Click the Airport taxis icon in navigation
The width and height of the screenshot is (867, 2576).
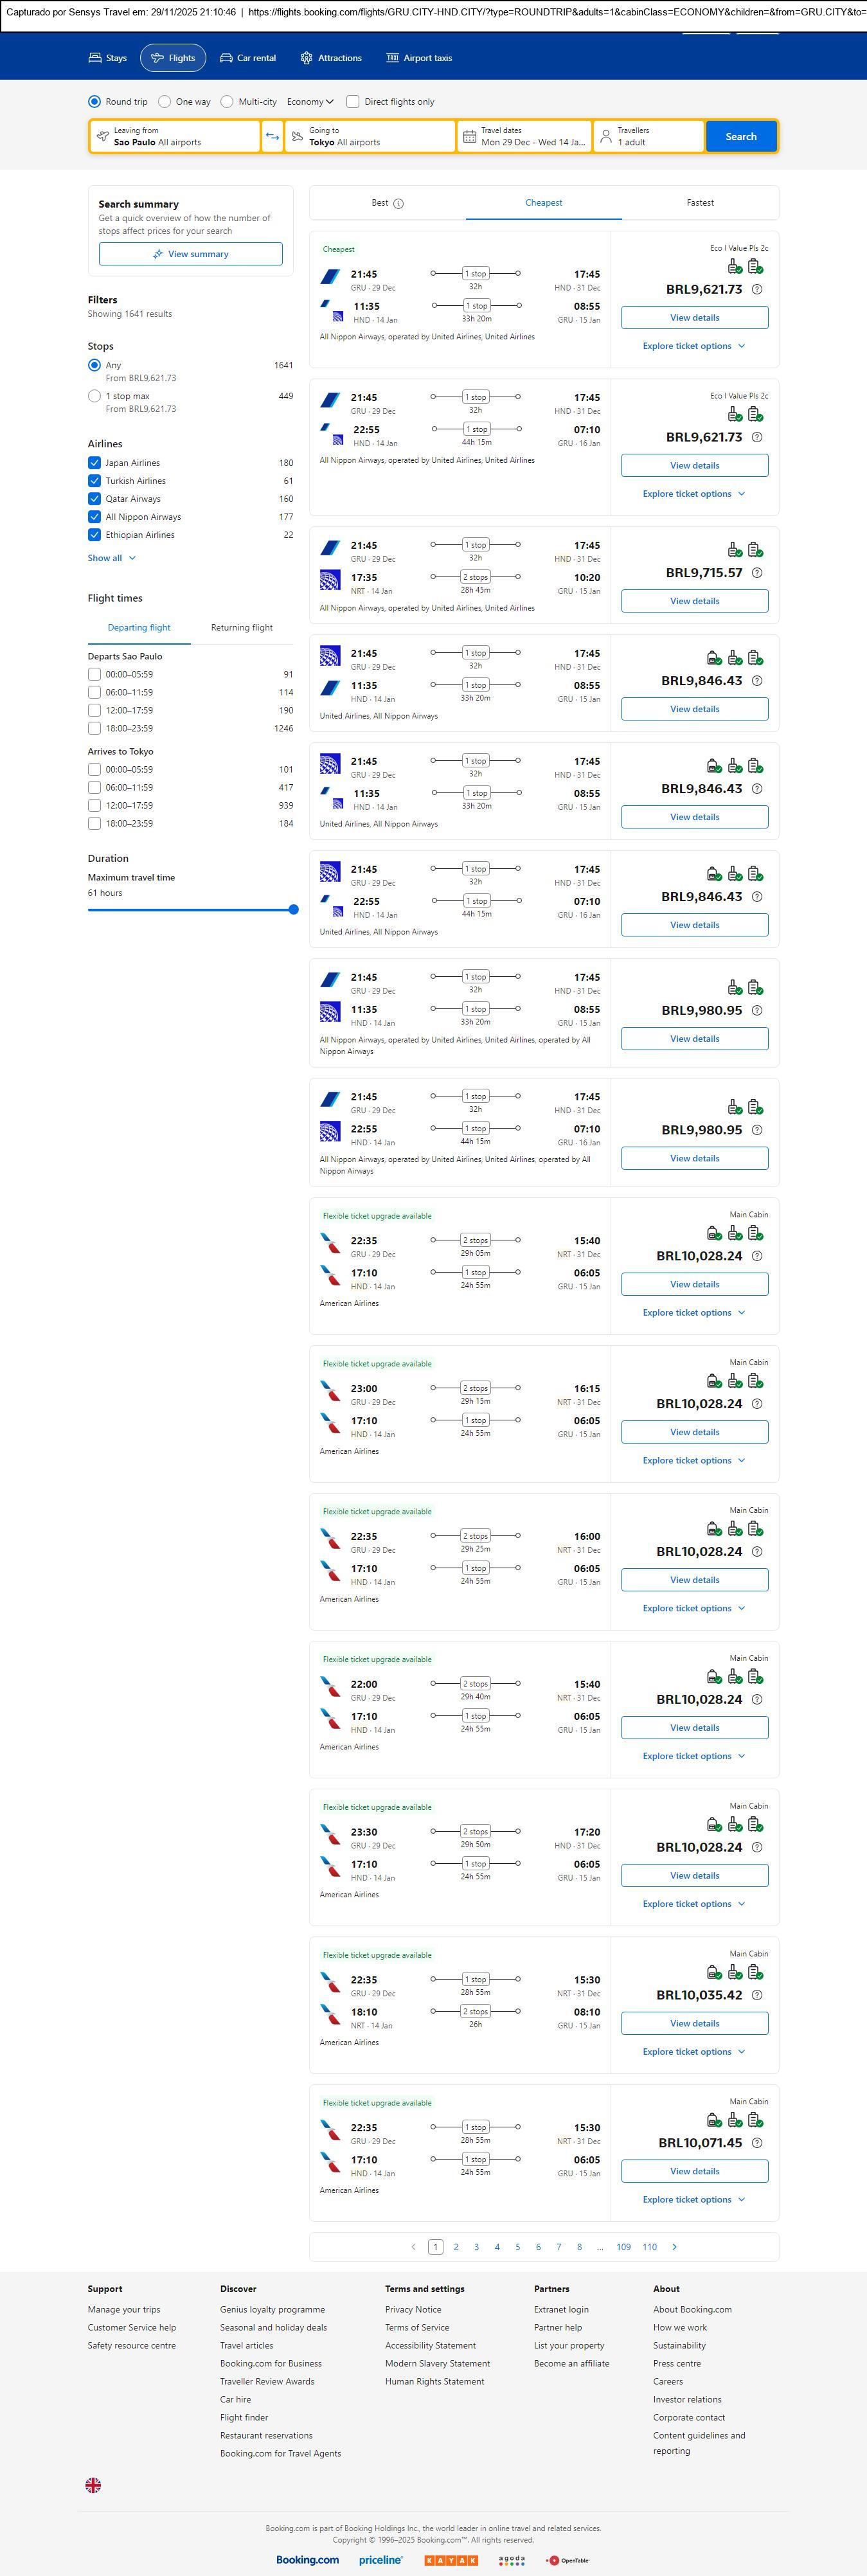click(x=392, y=58)
